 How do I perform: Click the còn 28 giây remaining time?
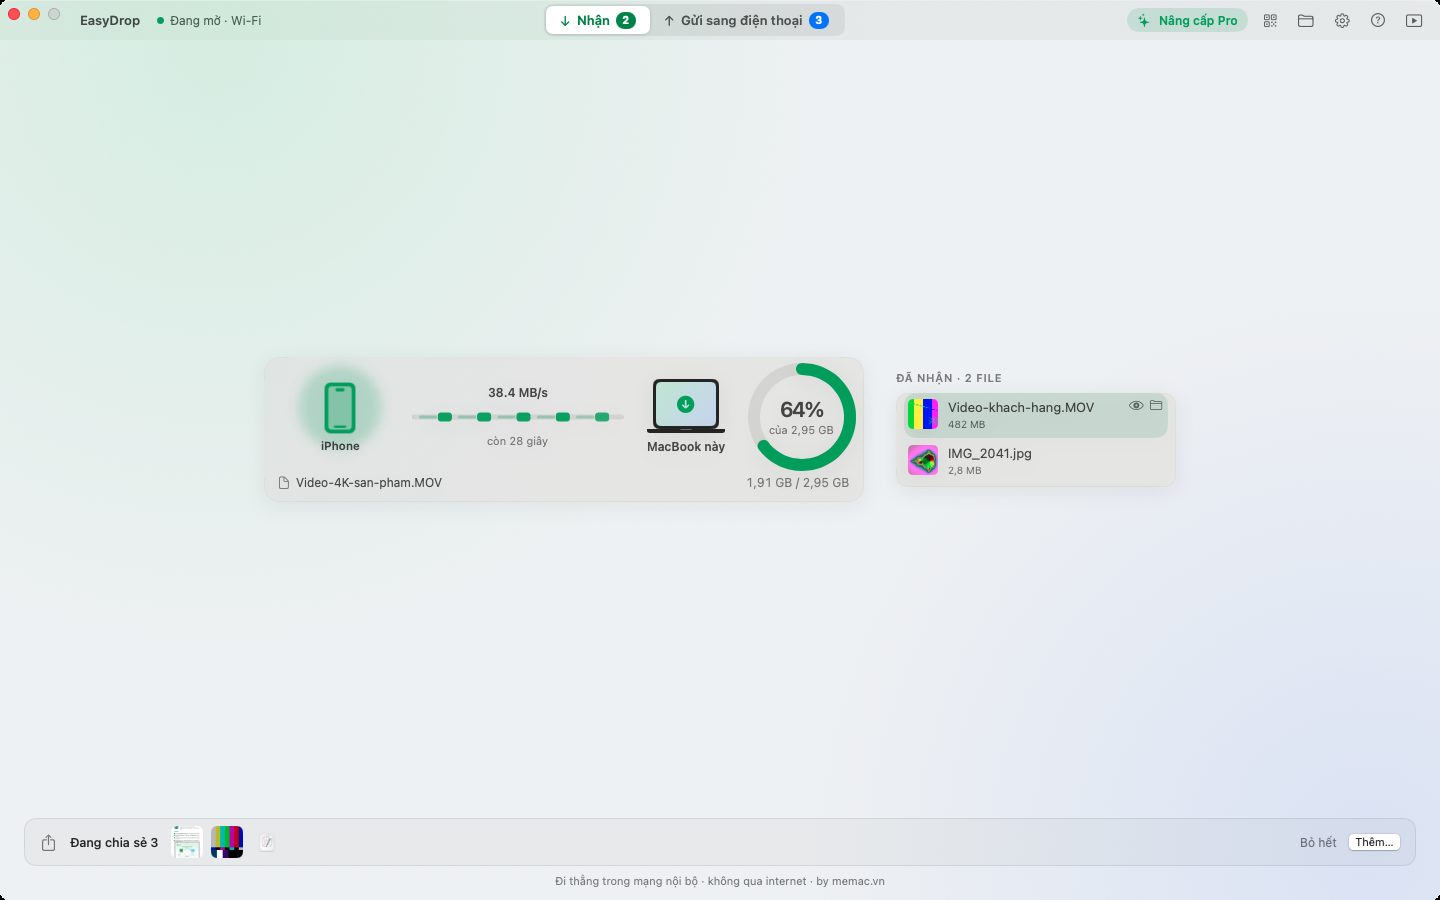[x=518, y=441]
